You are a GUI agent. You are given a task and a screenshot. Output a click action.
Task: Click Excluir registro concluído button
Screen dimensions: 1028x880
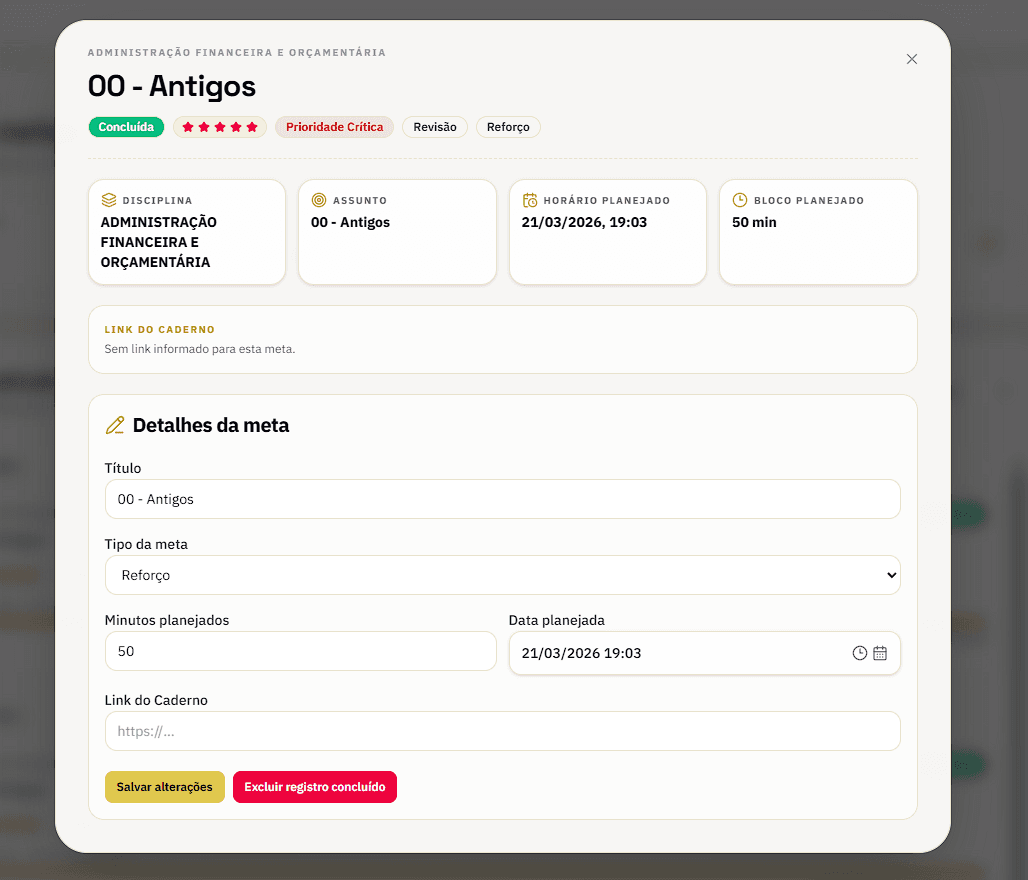(x=314, y=787)
